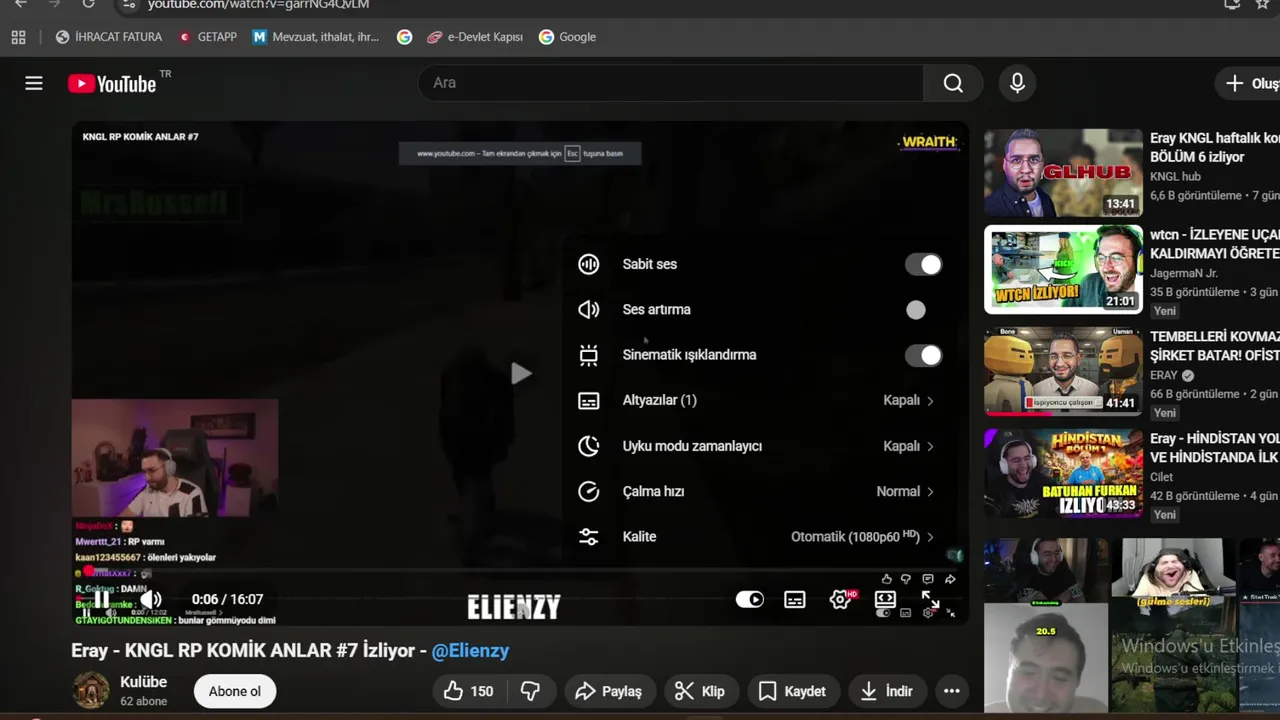Like the video with 150 thumbs up
This screenshot has width=1280, height=720.
coord(469,691)
